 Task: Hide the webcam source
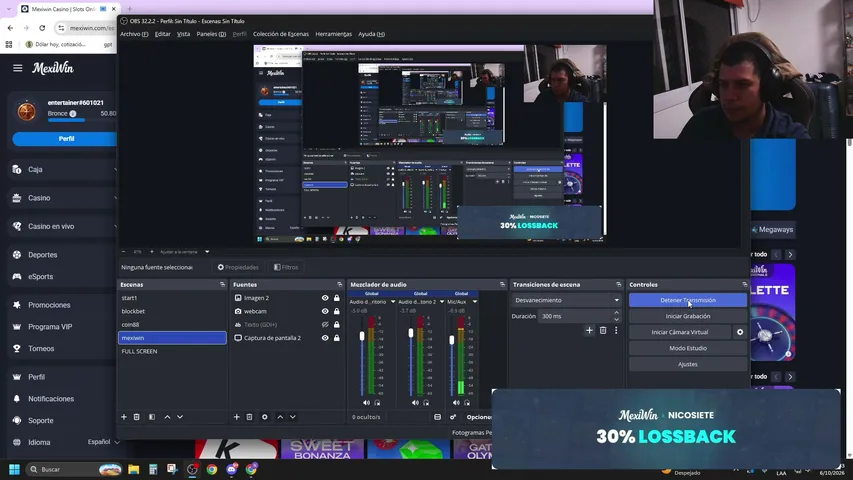pos(325,311)
